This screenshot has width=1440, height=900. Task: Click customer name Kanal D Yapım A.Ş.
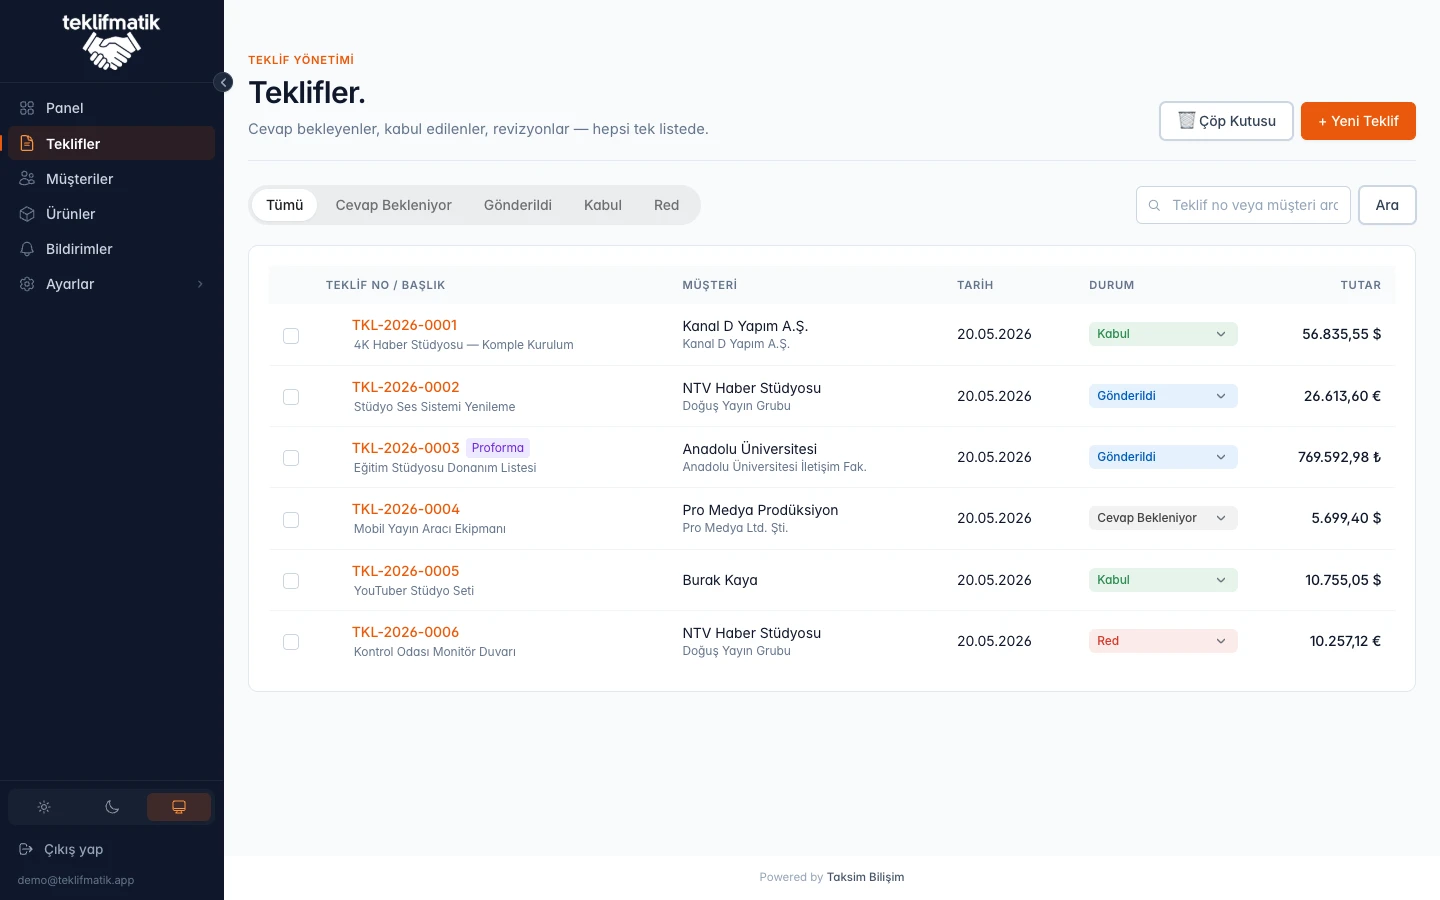(745, 326)
